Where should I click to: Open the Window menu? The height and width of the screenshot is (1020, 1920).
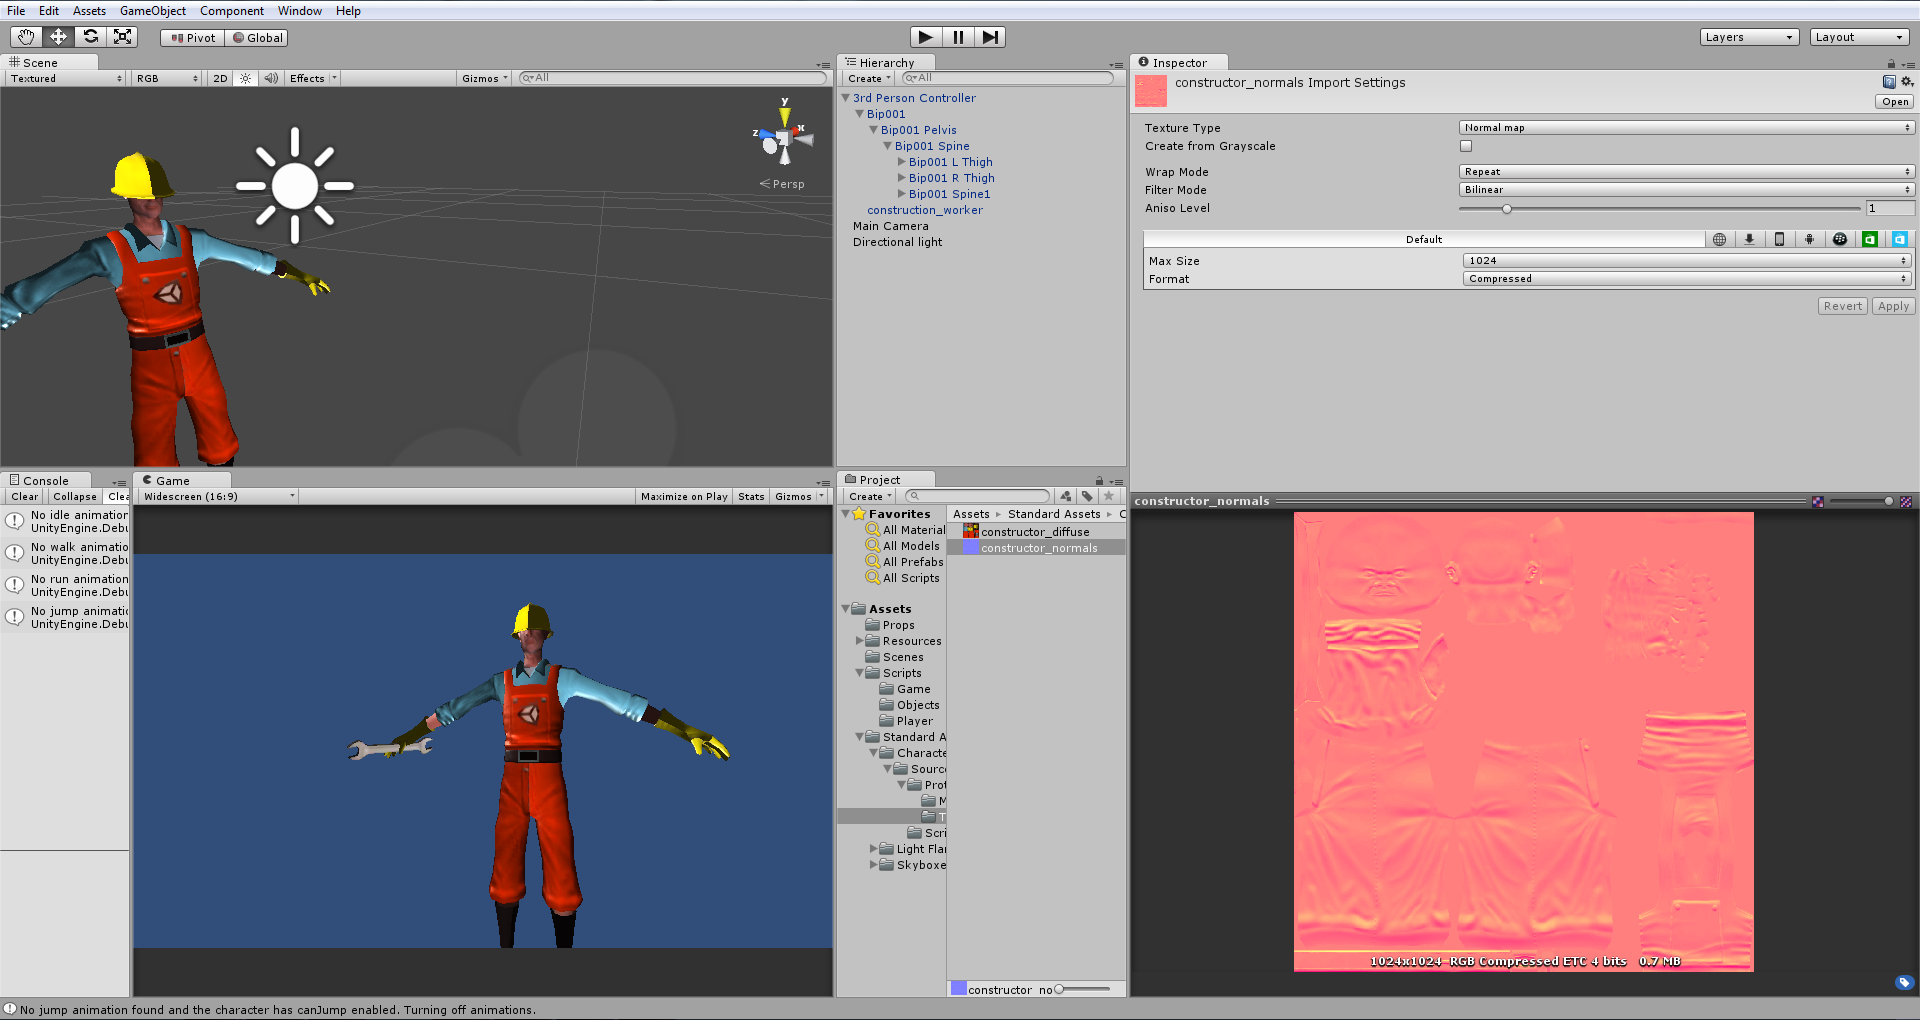click(x=300, y=11)
